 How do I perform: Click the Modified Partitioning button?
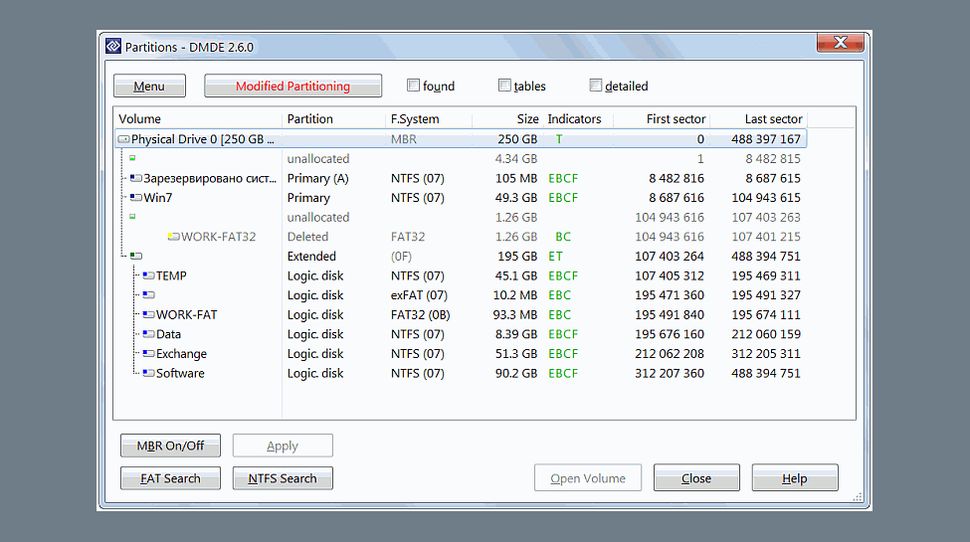pyautogui.click(x=293, y=86)
